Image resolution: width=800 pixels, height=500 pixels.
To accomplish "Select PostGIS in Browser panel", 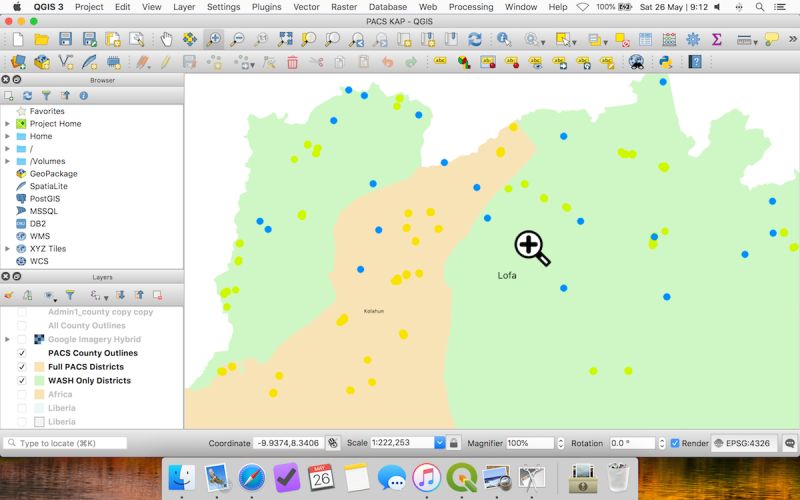I will (x=45, y=198).
